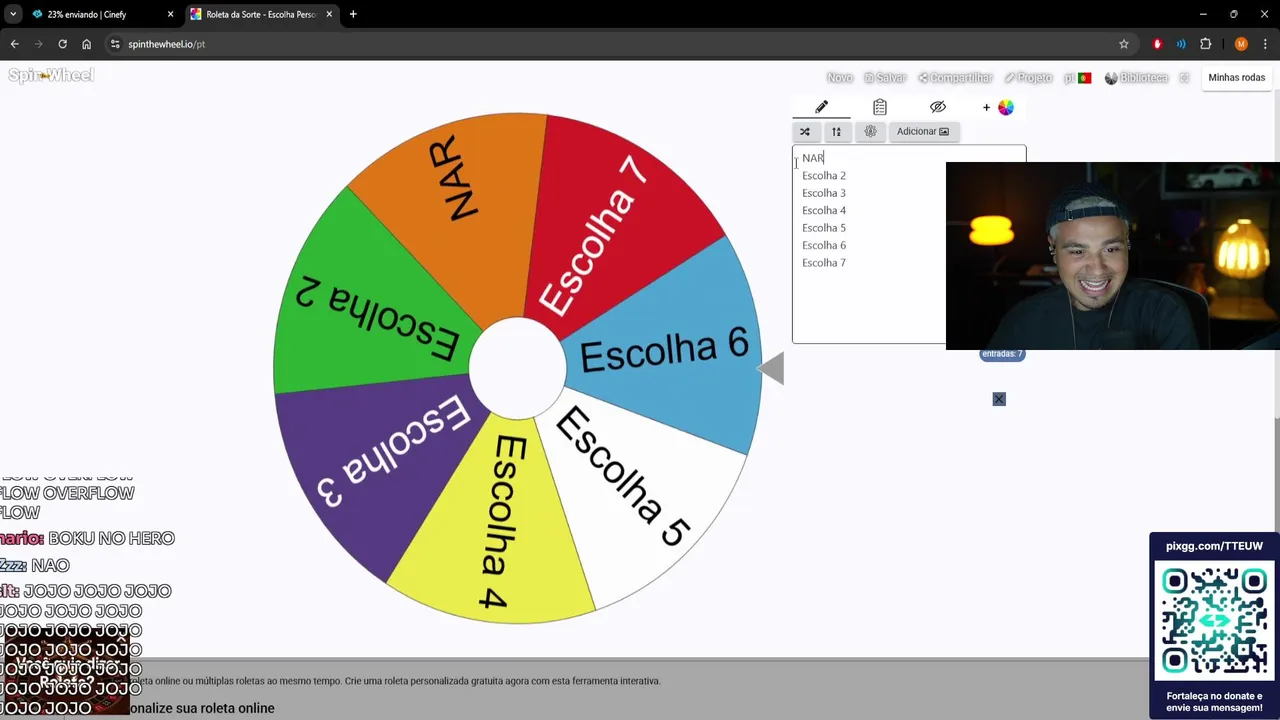Go to browser home page
The image size is (1280, 720).
pyautogui.click(x=86, y=44)
